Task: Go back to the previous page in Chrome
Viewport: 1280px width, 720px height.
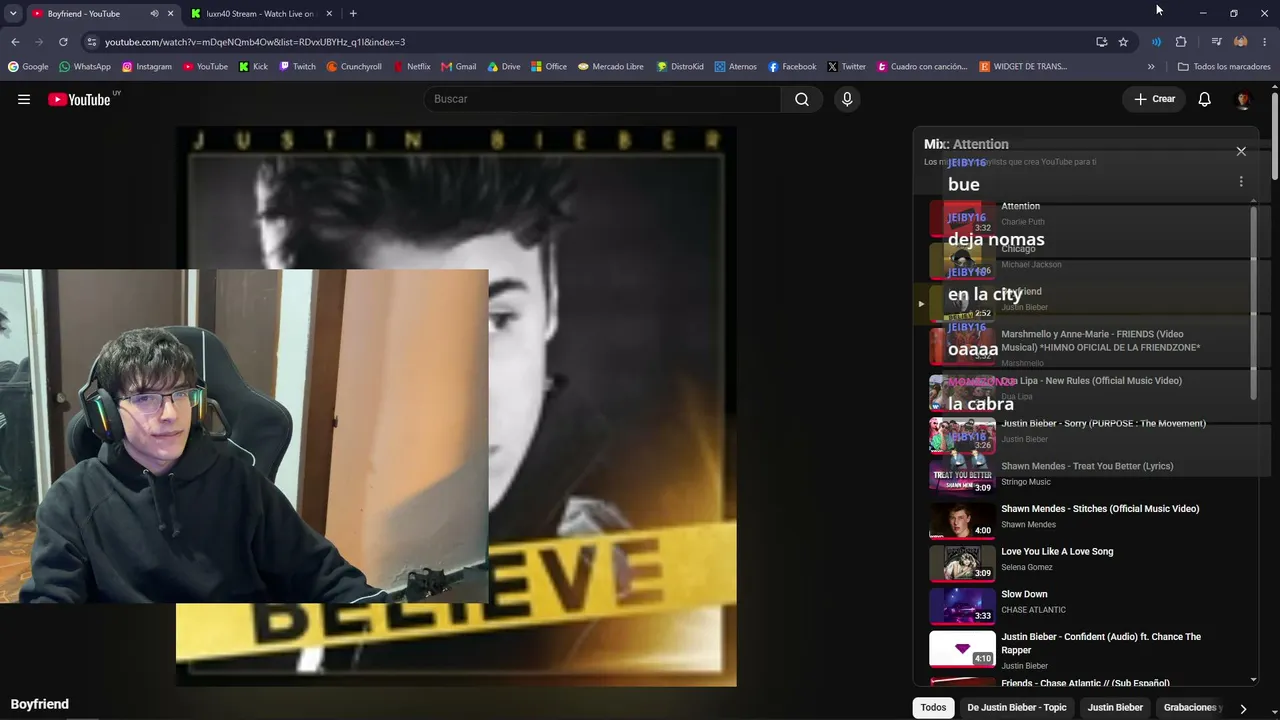Action: (x=15, y=42)
